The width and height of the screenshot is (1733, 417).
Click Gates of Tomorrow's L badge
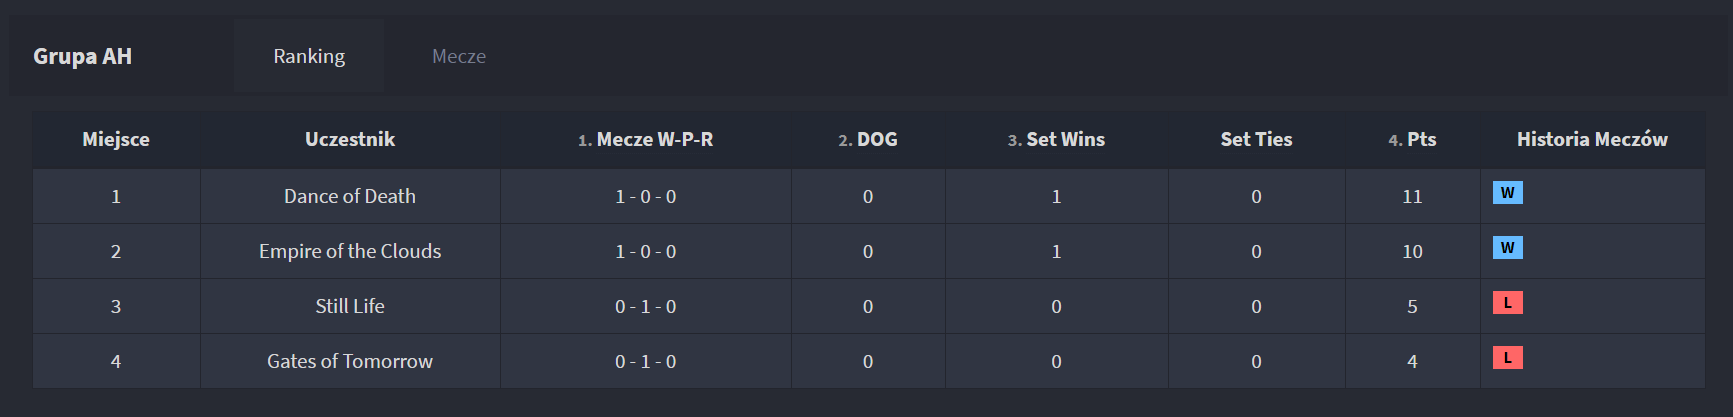pyautogui.click(x=1507, y=358)
